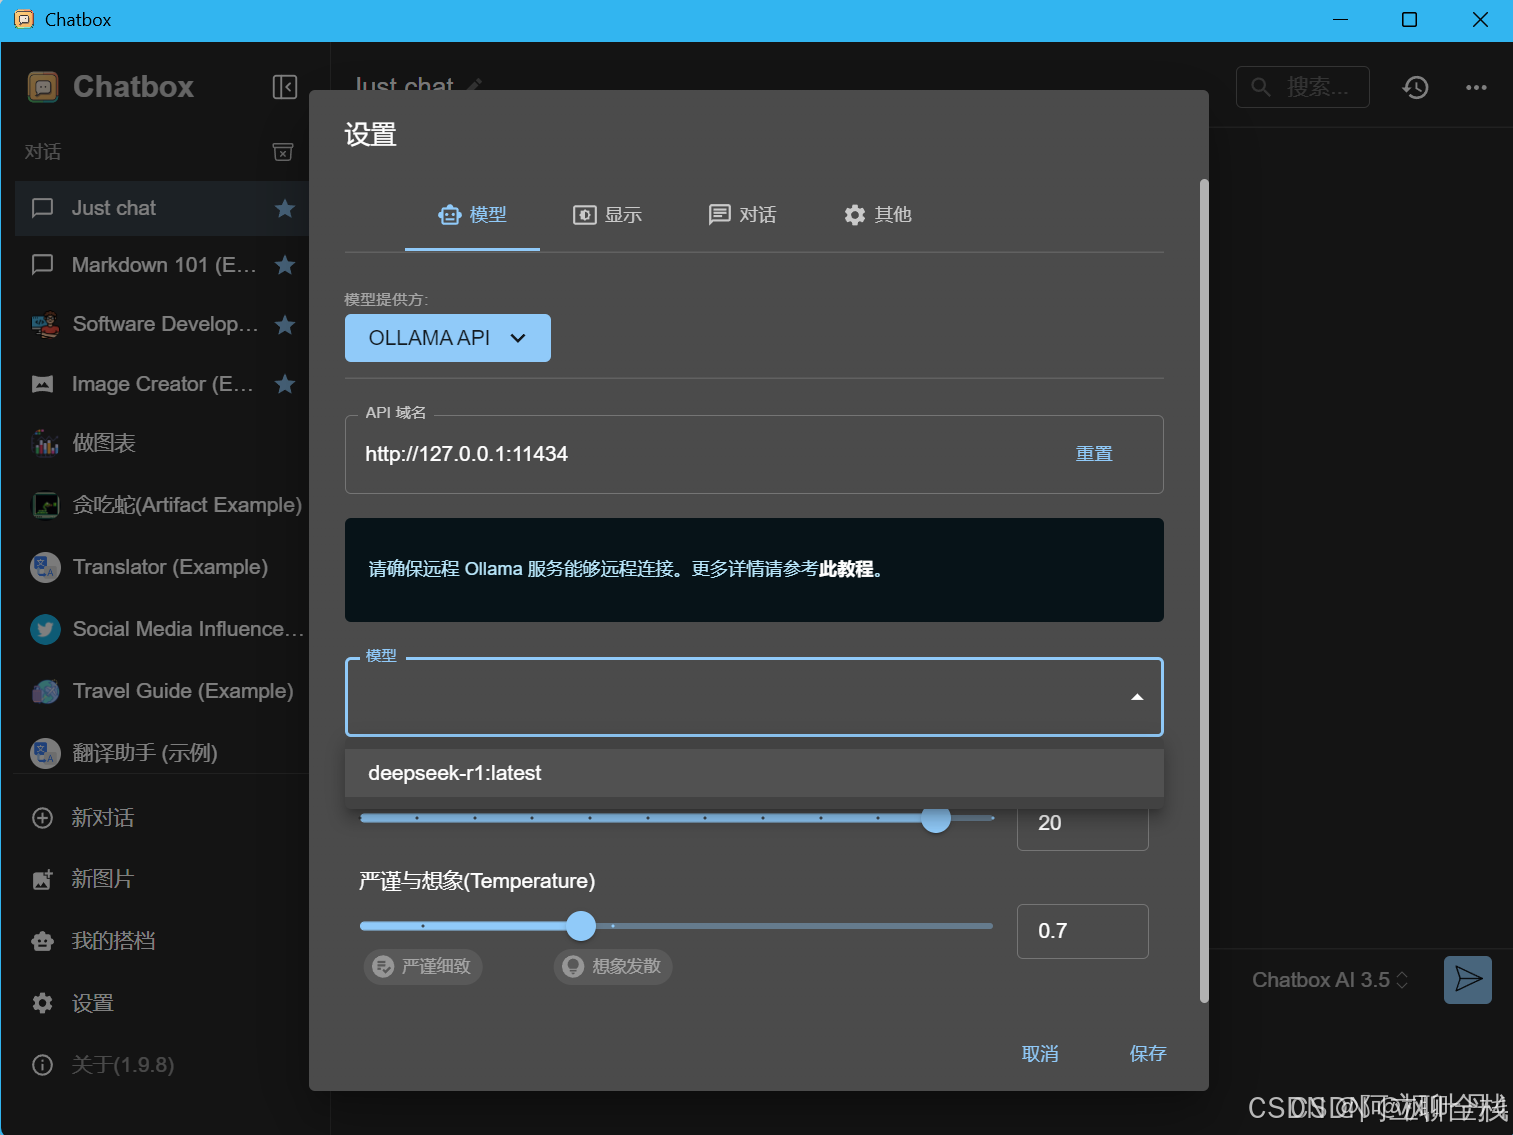
Task: Adjust the context message count slider handle
Action: pos(936,818)
